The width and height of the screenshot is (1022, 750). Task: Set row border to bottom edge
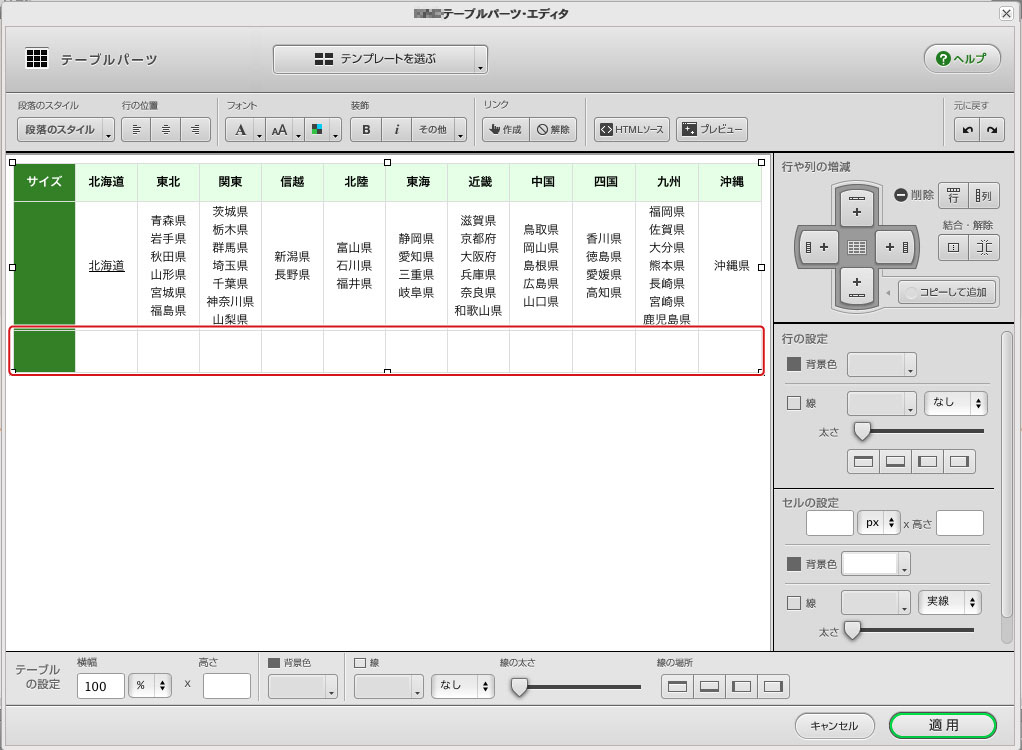[895, 461]
